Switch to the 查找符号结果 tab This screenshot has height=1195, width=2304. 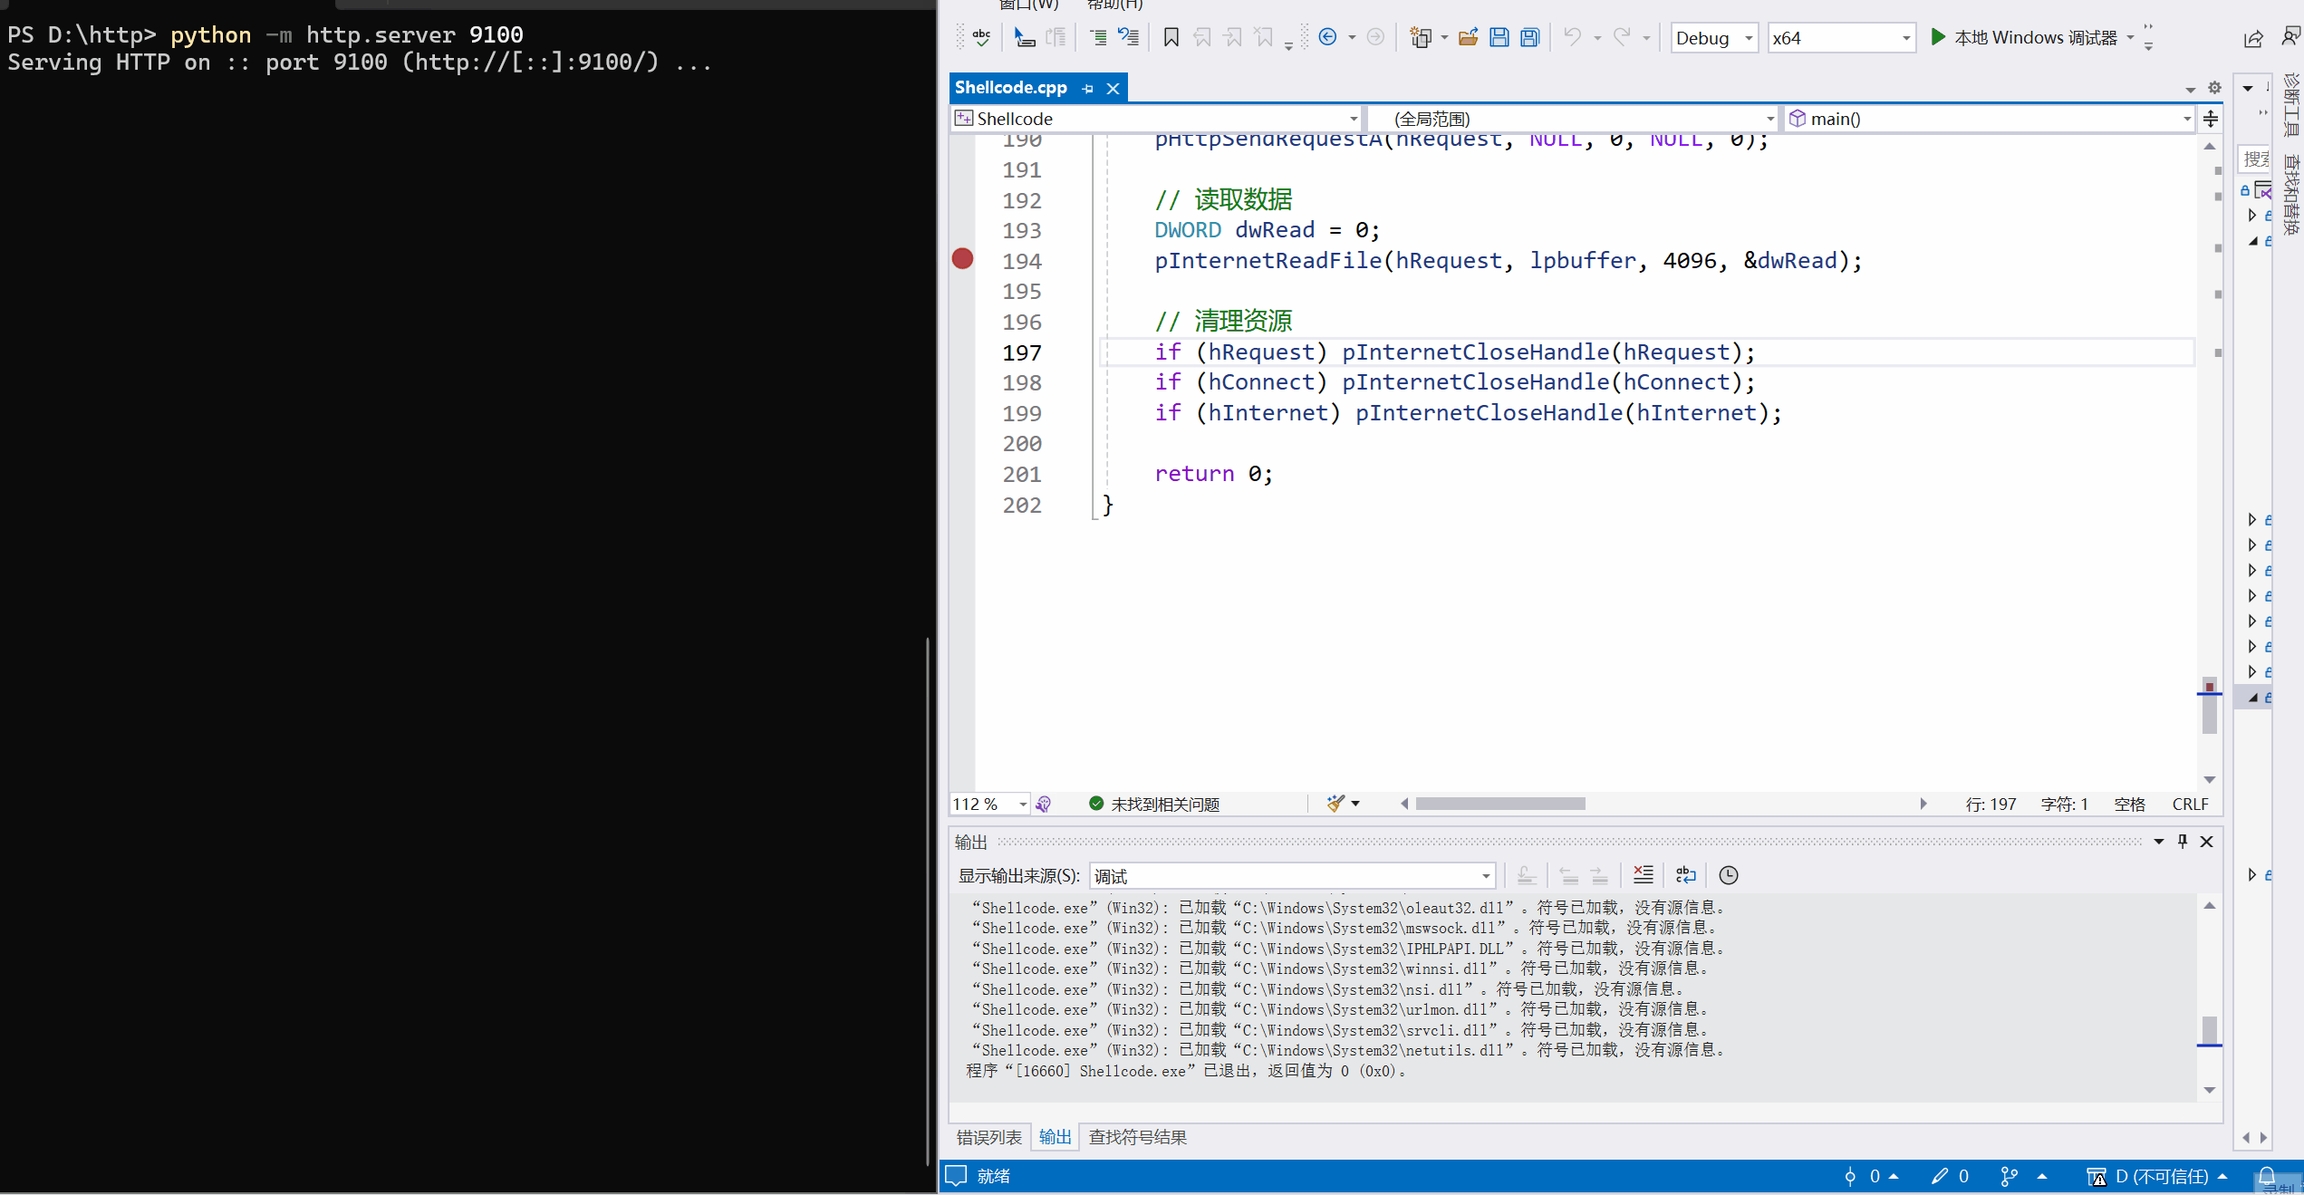pyautogui.click(x=1137, y=1137)
